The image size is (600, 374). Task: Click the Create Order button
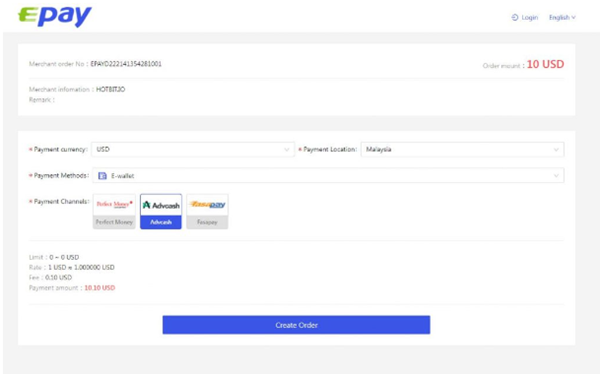[x=296, y=325]
